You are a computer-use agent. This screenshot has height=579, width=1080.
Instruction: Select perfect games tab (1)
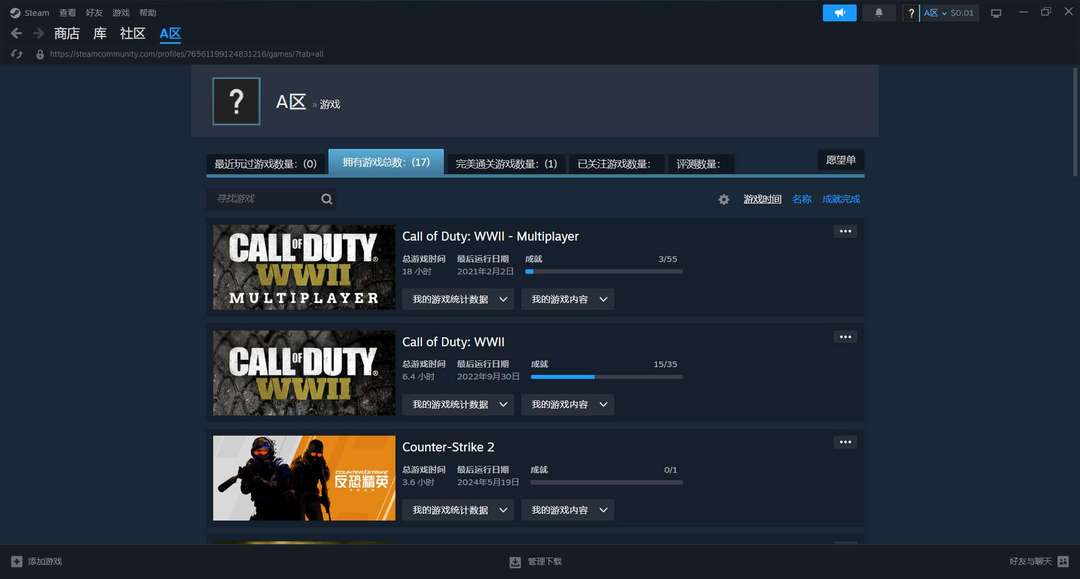[506, 164]
